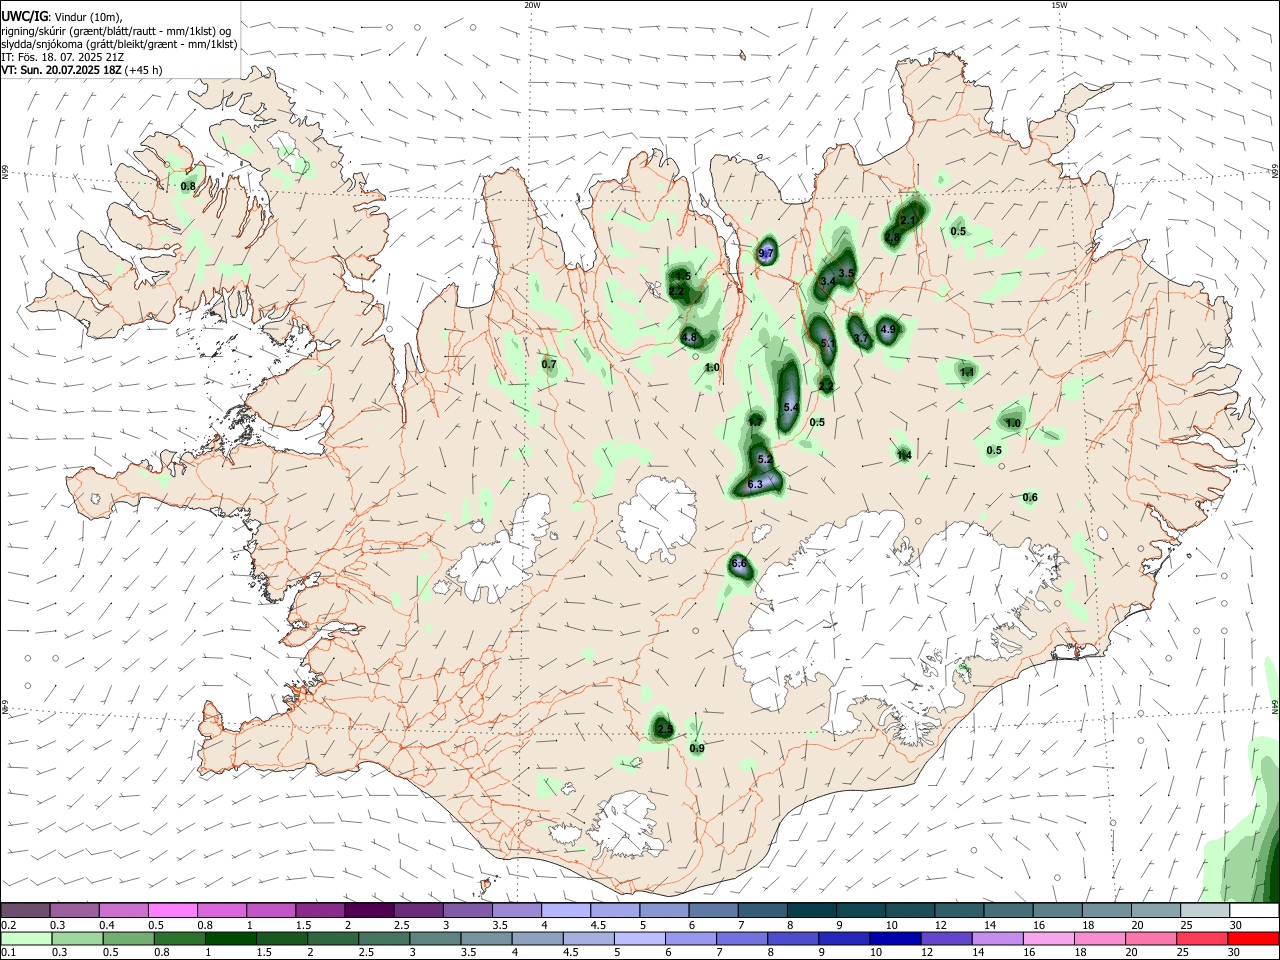Select top-row dark teal swatch between 8 and 9
This screenshot has width=1280, height=960.
(811, 911)
